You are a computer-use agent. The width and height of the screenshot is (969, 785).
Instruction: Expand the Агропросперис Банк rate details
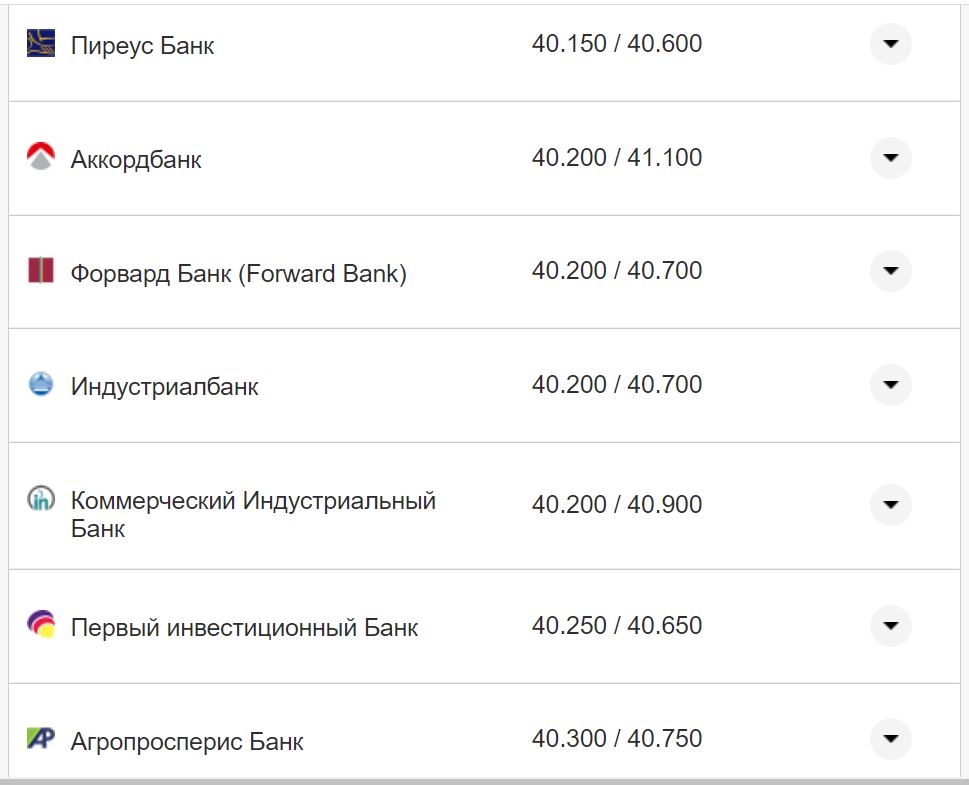[x=889, y=738]
